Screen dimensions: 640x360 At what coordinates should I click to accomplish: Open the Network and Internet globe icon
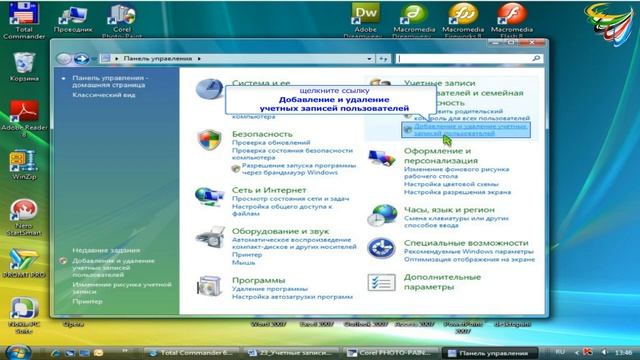coord(209,196)
